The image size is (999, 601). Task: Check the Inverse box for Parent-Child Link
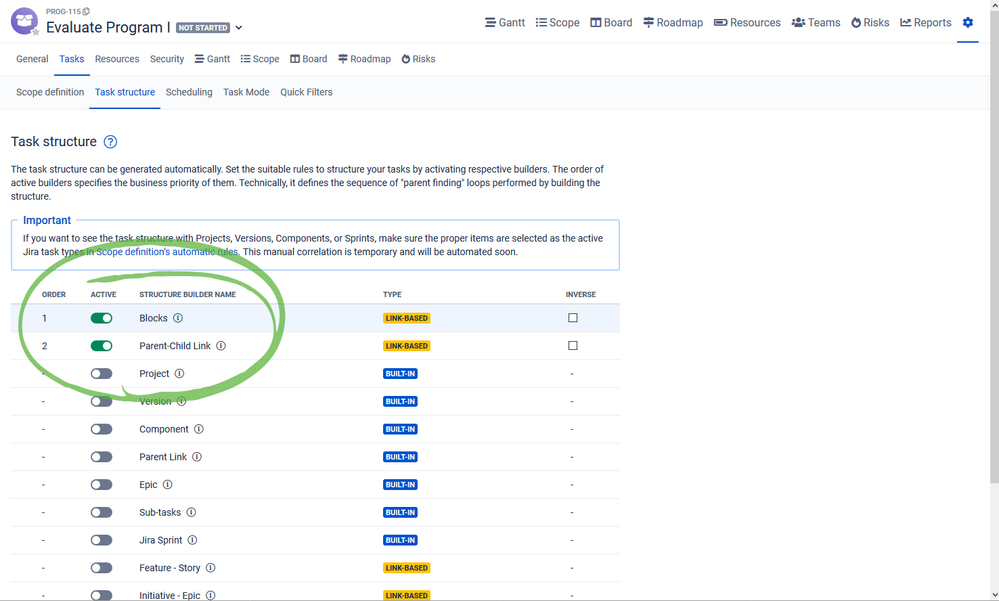click(573, 345)
